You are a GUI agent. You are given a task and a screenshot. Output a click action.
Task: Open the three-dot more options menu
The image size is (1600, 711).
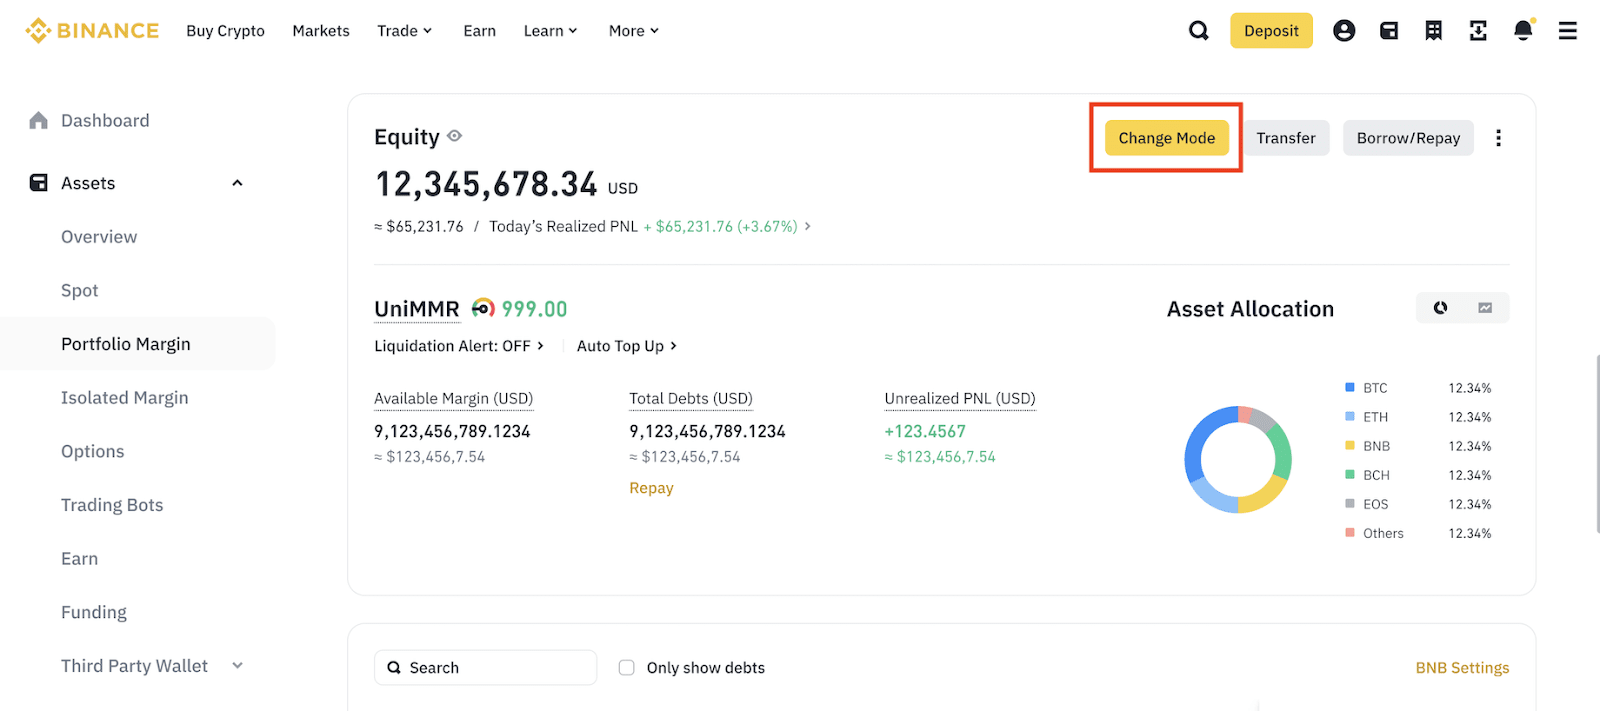tap(1498, 138)
